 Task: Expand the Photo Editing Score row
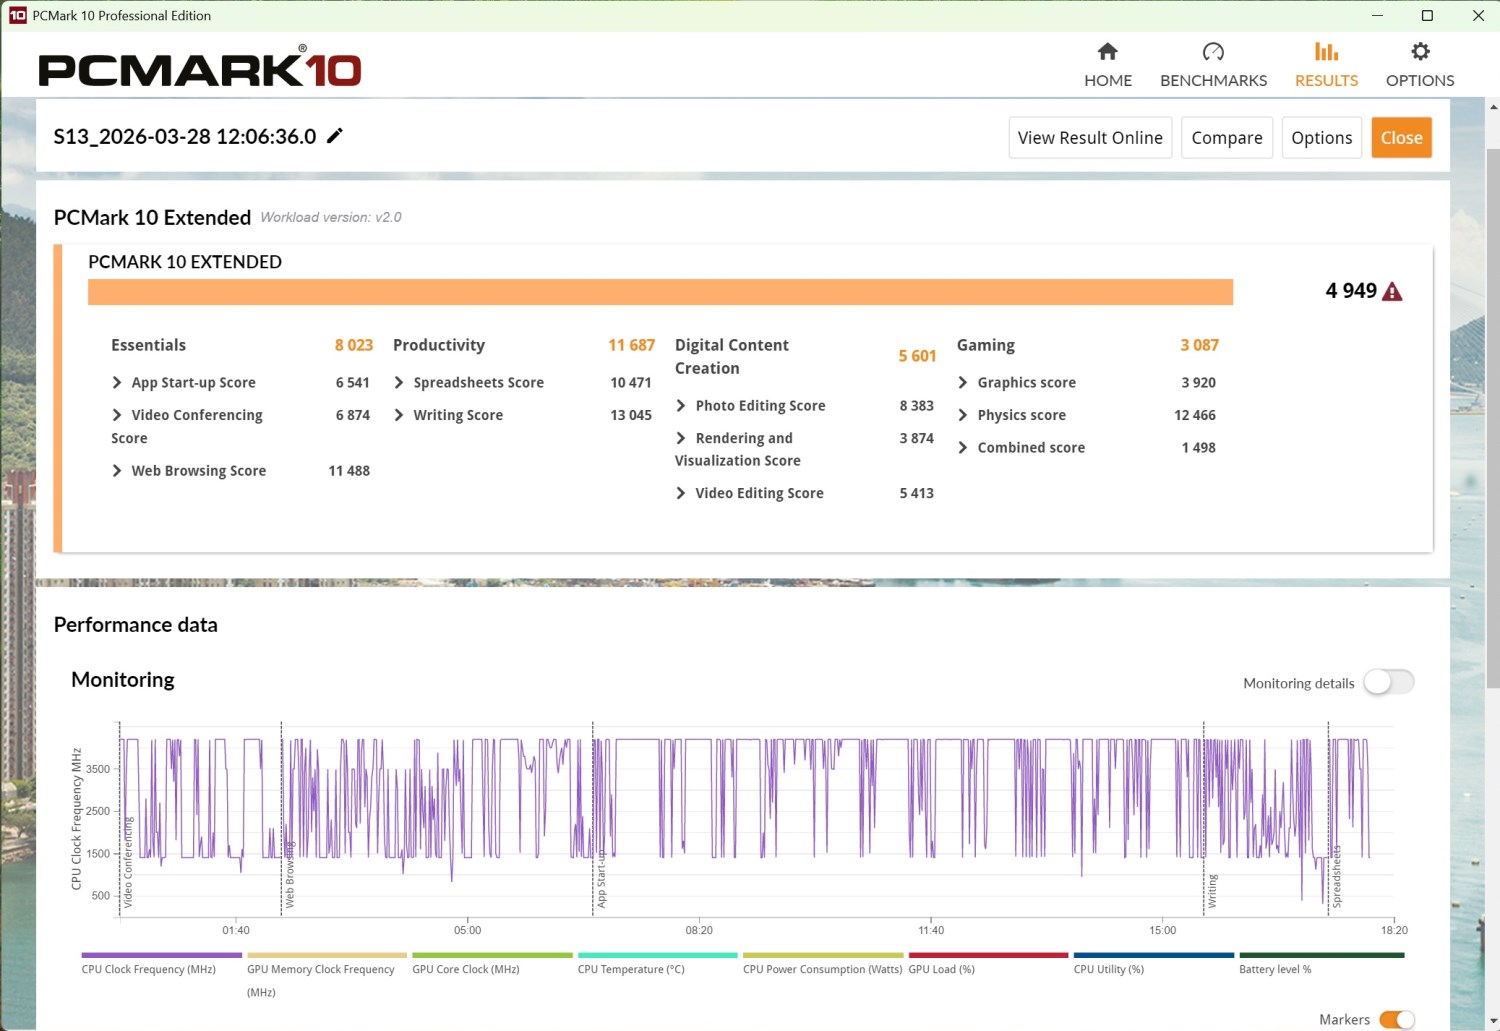pos(681,406)
